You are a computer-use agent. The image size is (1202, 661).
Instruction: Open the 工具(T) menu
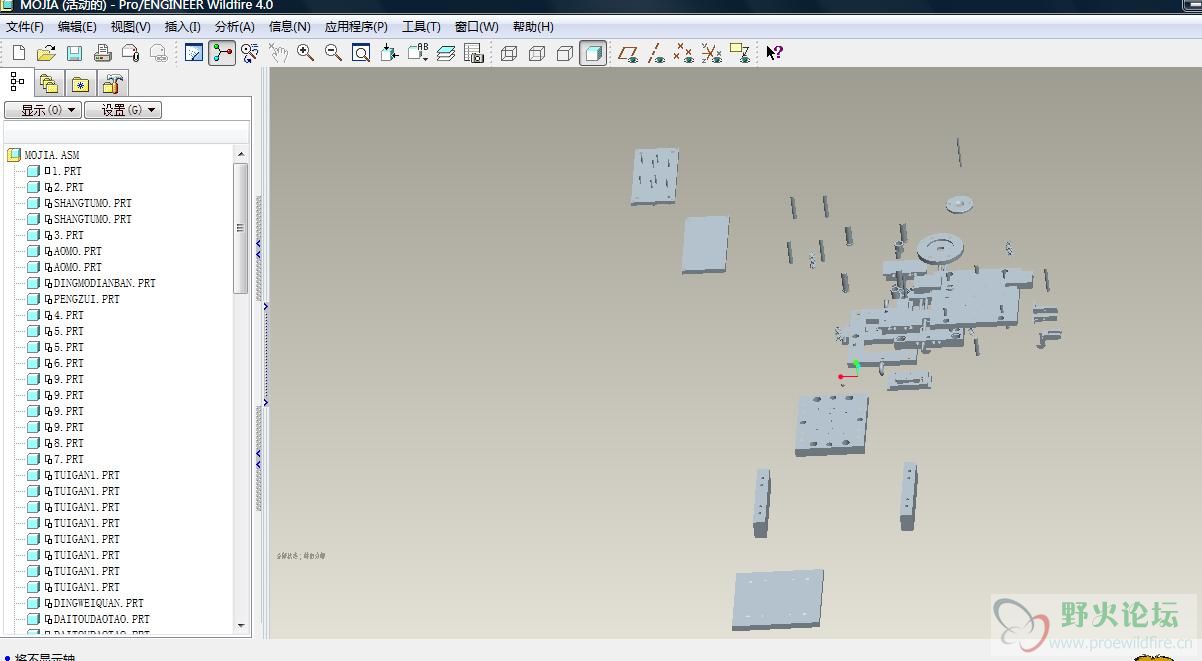pyautogui.click(x=421, y=27)
